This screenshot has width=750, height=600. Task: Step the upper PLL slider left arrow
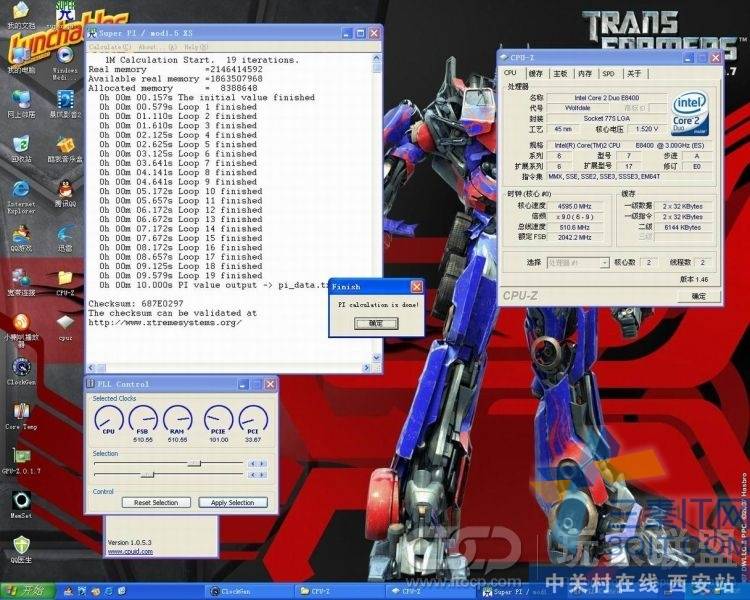pyautogui.click(x=253, y=464)
